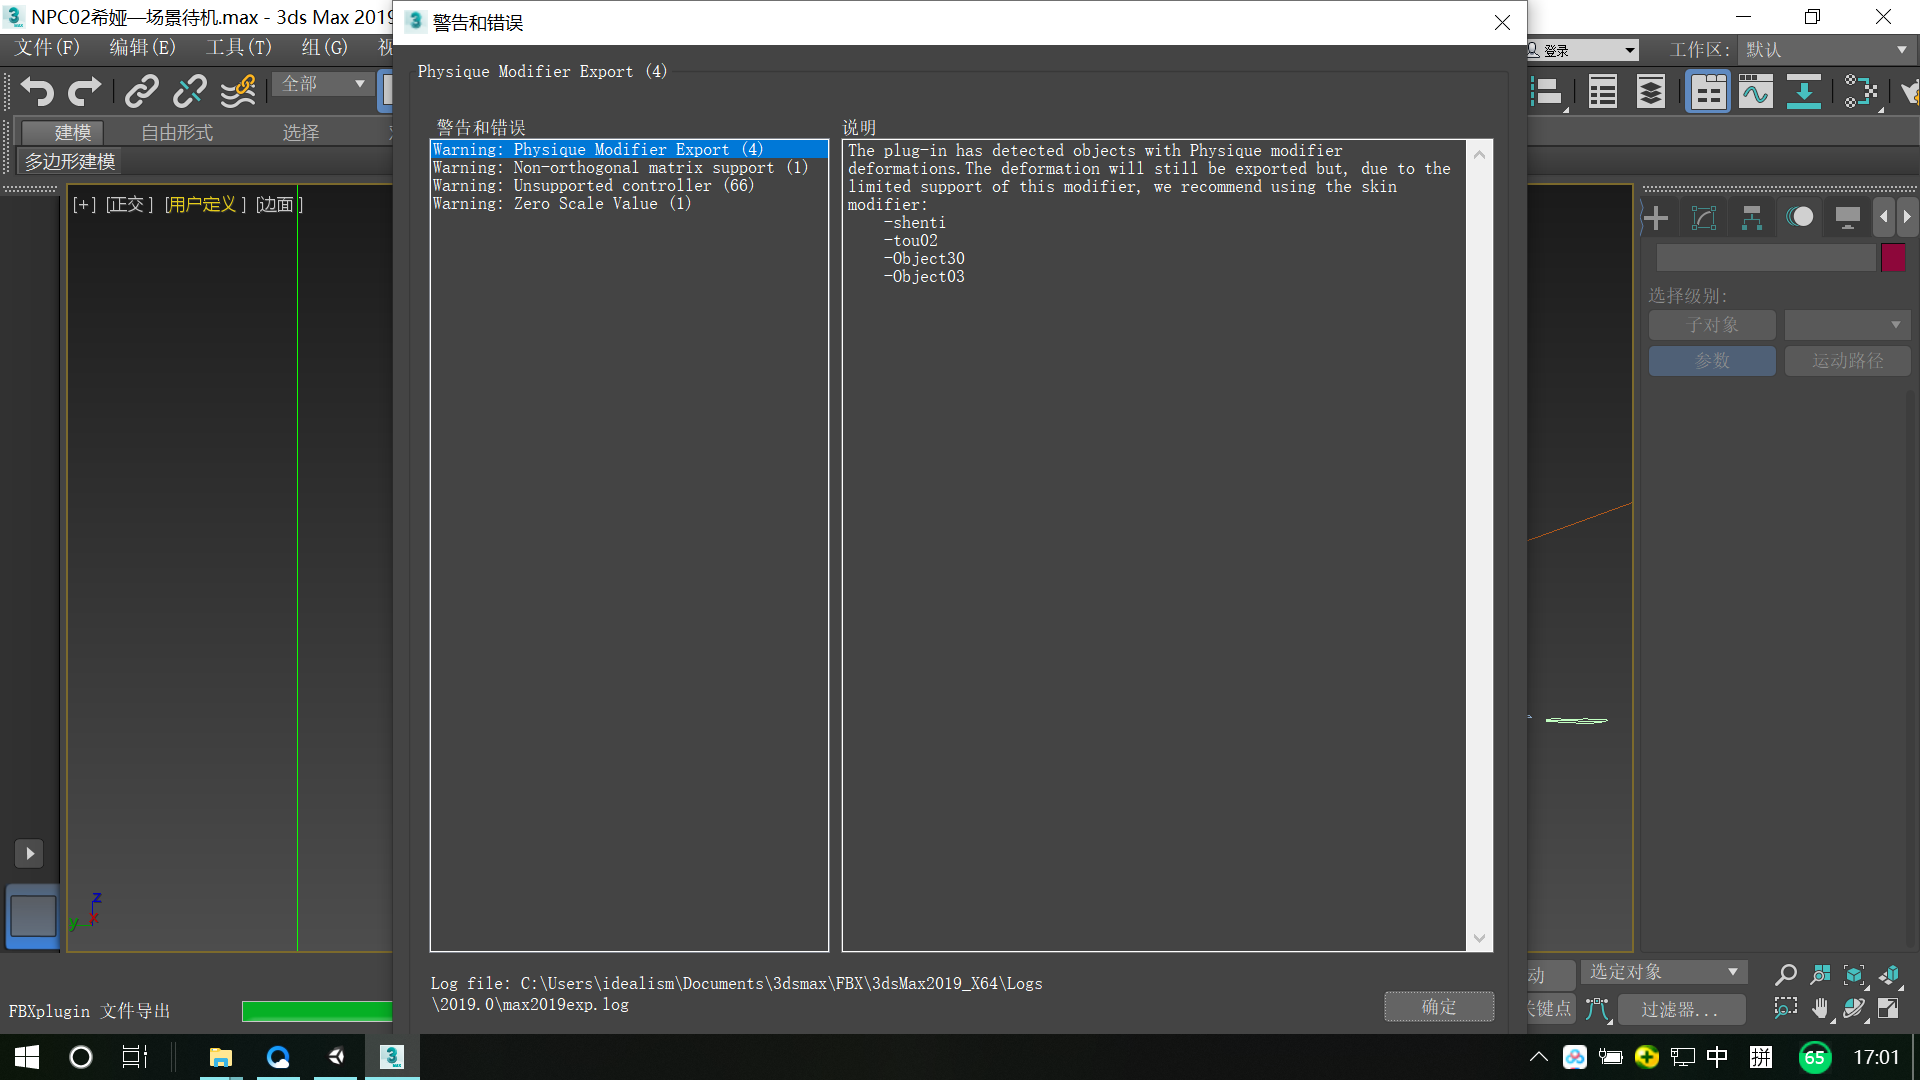Click the 多边形建模 panel label
Screen dimensions: 1920x1080
pyautogui.click(x=69, y=162)
